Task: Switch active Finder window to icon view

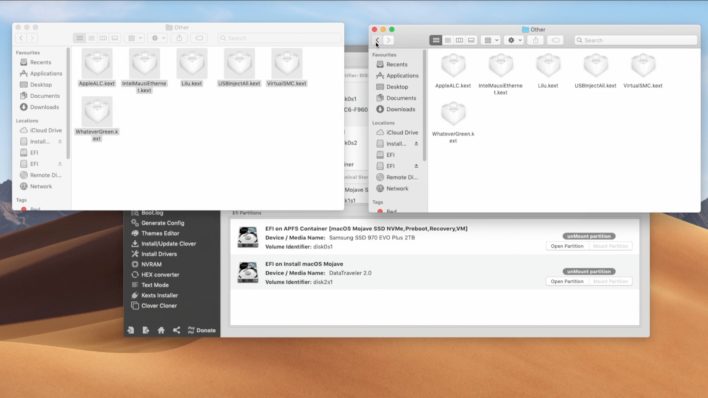Action: pyautogui.click(x=436, y=41)
